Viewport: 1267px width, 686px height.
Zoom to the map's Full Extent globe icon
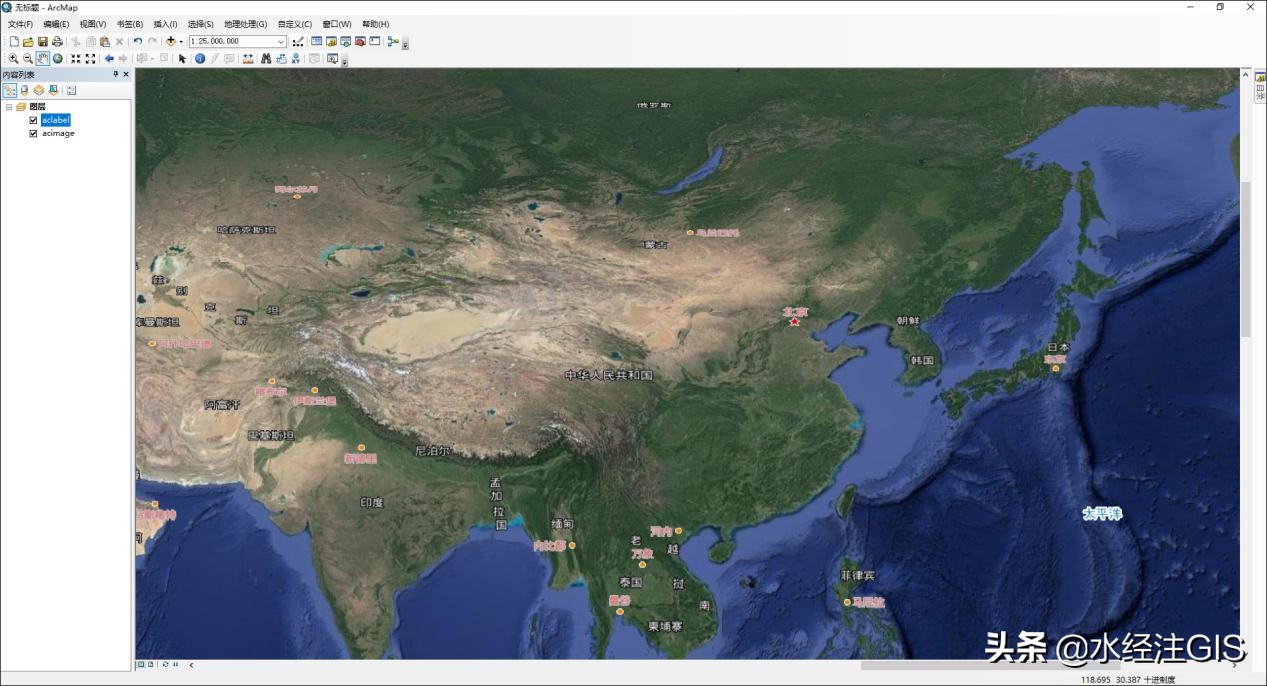click(57, 58)
